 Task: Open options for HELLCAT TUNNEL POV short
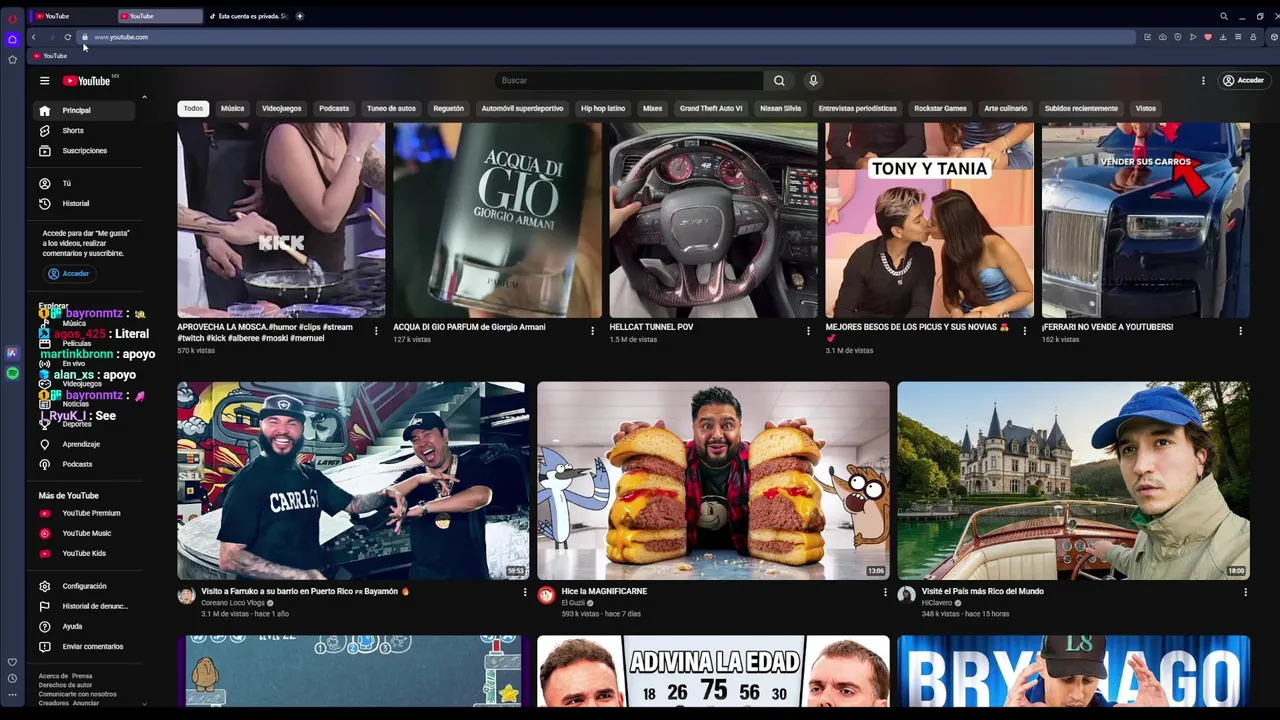[x=808, y=331]
